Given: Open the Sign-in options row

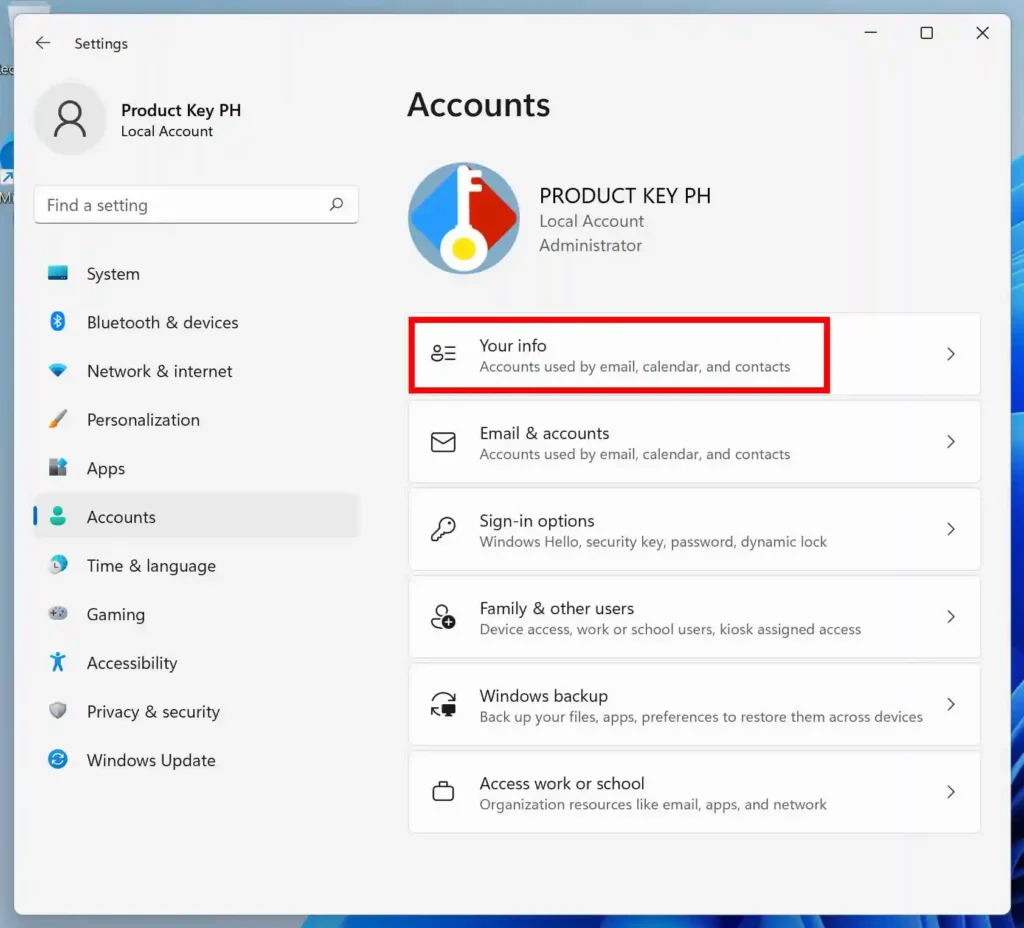Looking at the screenshot, I should 694,529.
